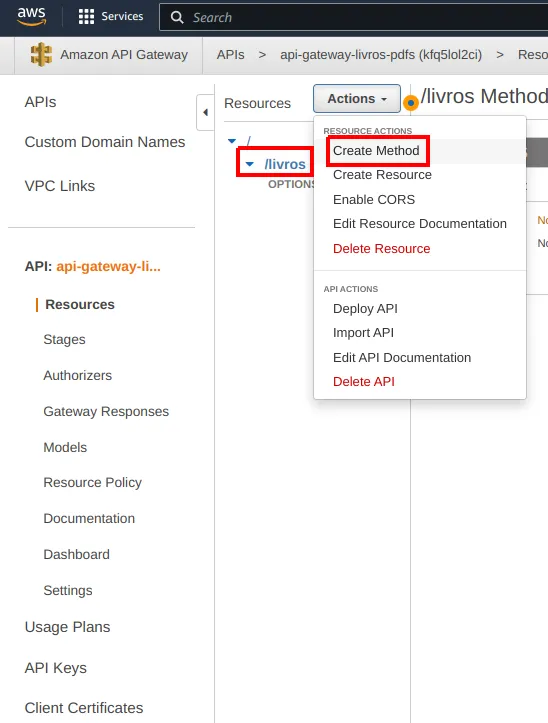Open Documentation in the sidebar
The image size is (548, 723).
(89, 518)
